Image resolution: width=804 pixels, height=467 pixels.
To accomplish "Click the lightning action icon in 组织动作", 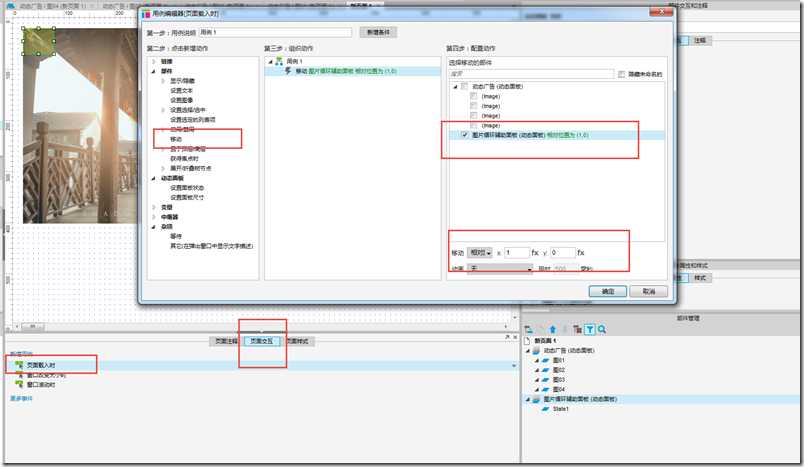I will [288, 71].
